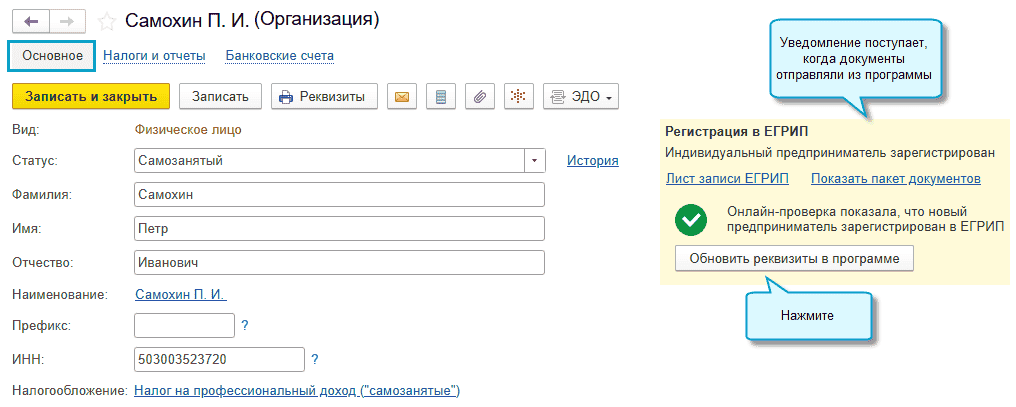Click Обновить реквизиты в программе button
The height and width of the screenshot is (407, 1016).
point(794,258)
